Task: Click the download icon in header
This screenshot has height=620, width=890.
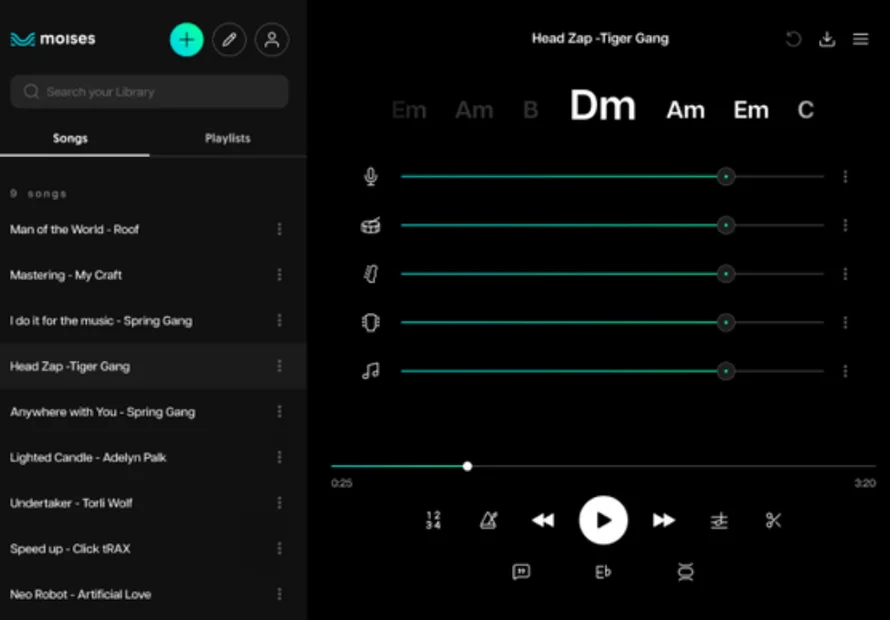Action: [x=827, y=39]
